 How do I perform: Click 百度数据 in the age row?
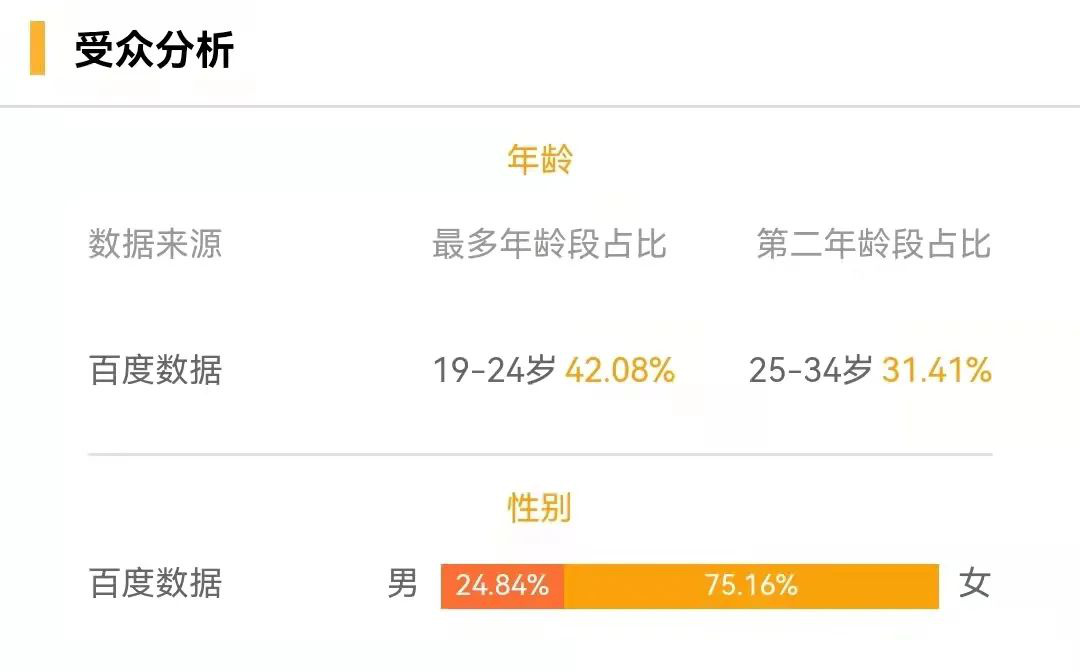point(156,370)
